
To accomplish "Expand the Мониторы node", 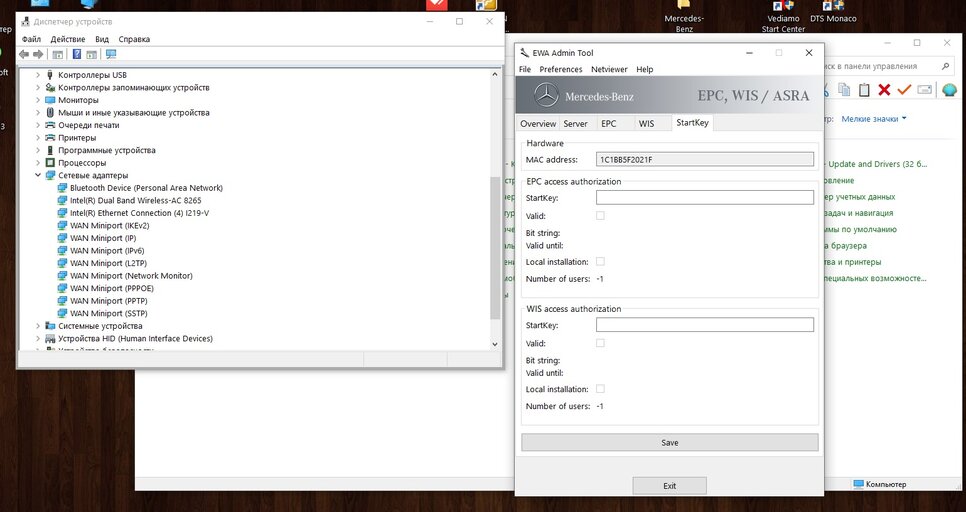I will click(x=38, y=100).
